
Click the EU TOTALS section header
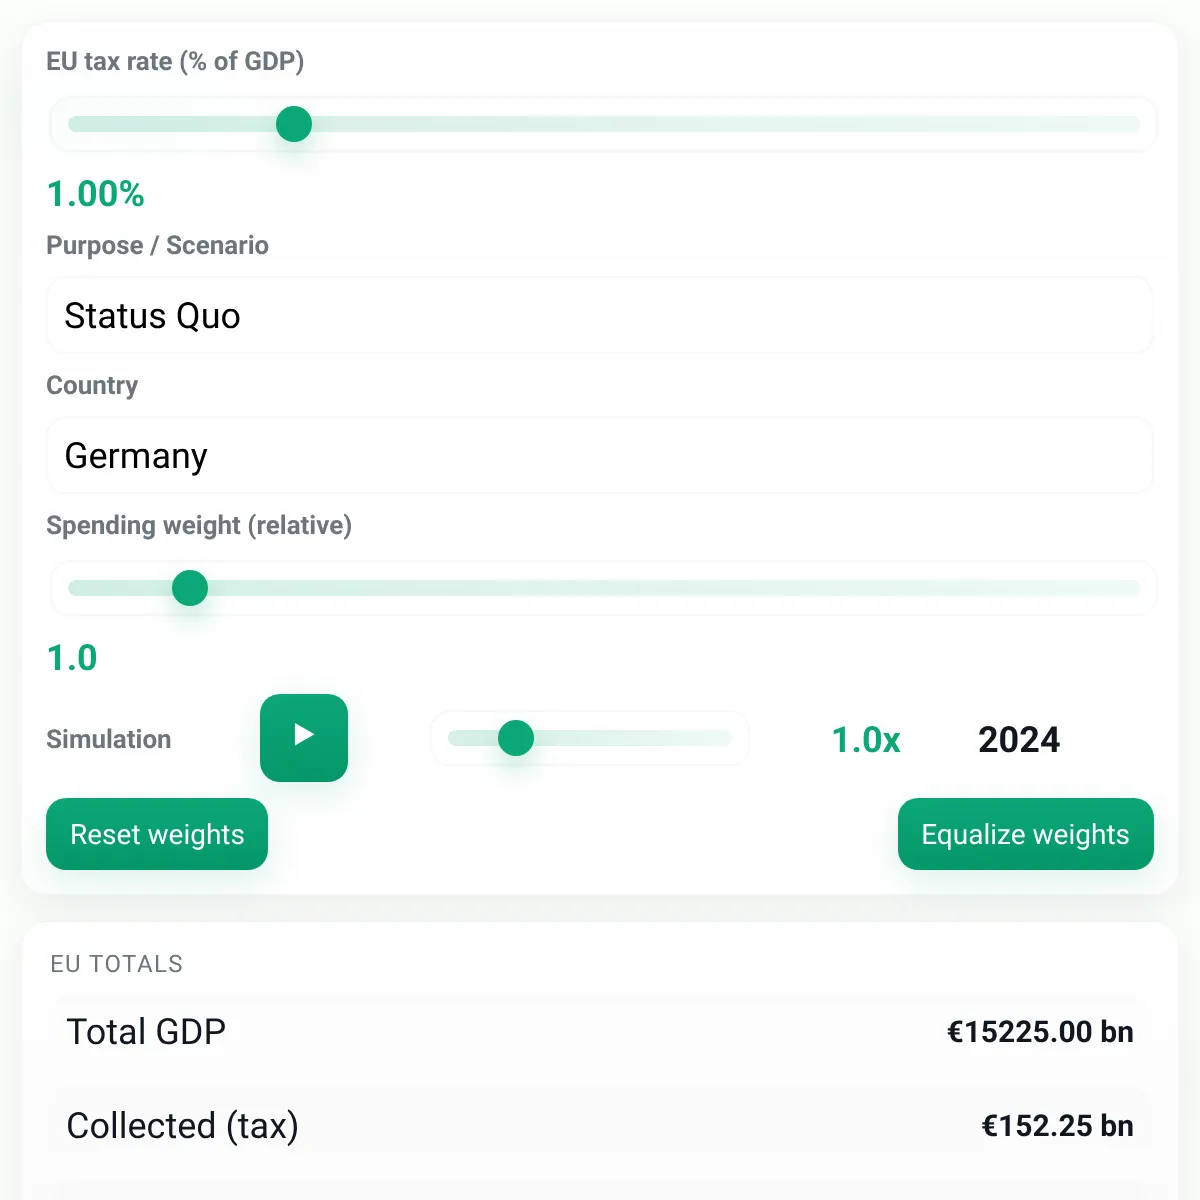[117, 964]
